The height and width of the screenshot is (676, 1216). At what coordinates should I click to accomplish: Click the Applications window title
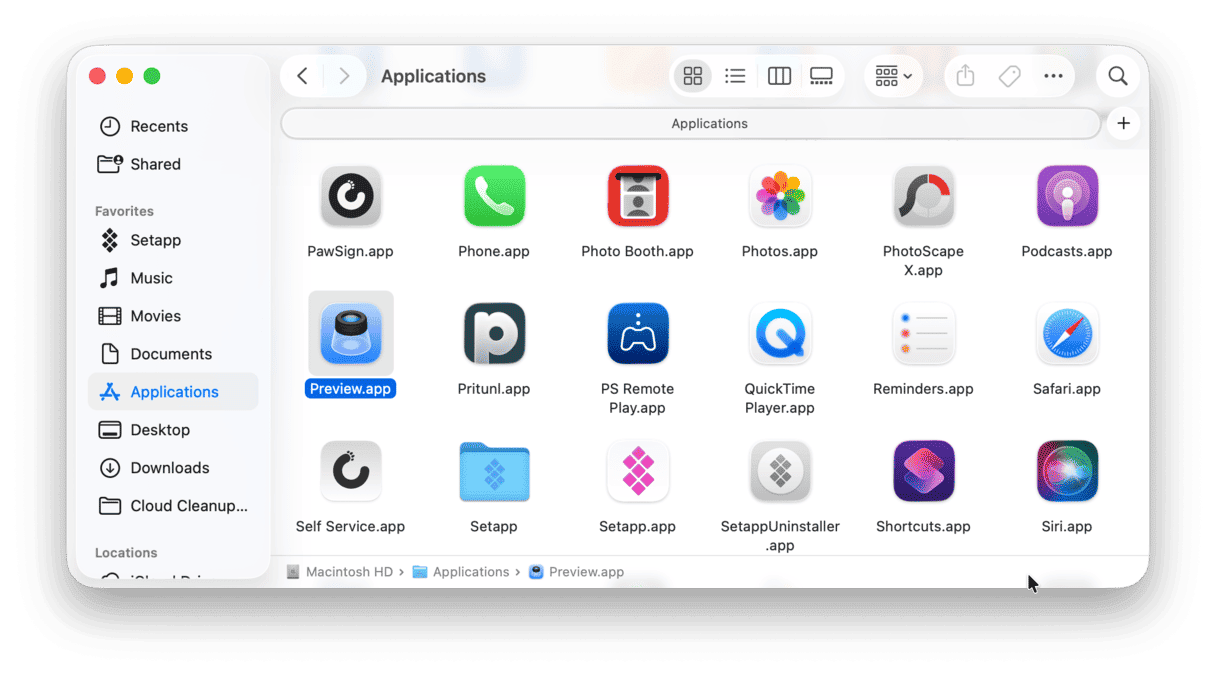433,76
